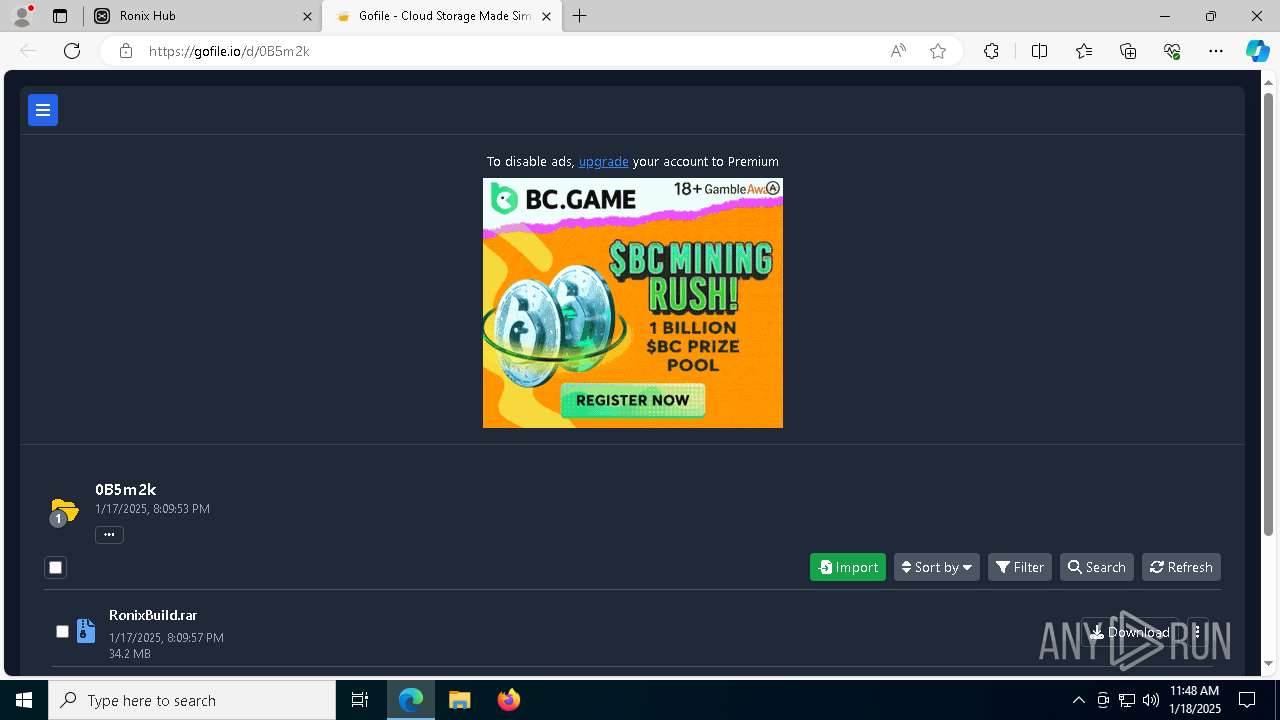Viewport: 1280px width, 720px height.
Task: Open Edge Settings and more menu
Action: coord(1216,51)
